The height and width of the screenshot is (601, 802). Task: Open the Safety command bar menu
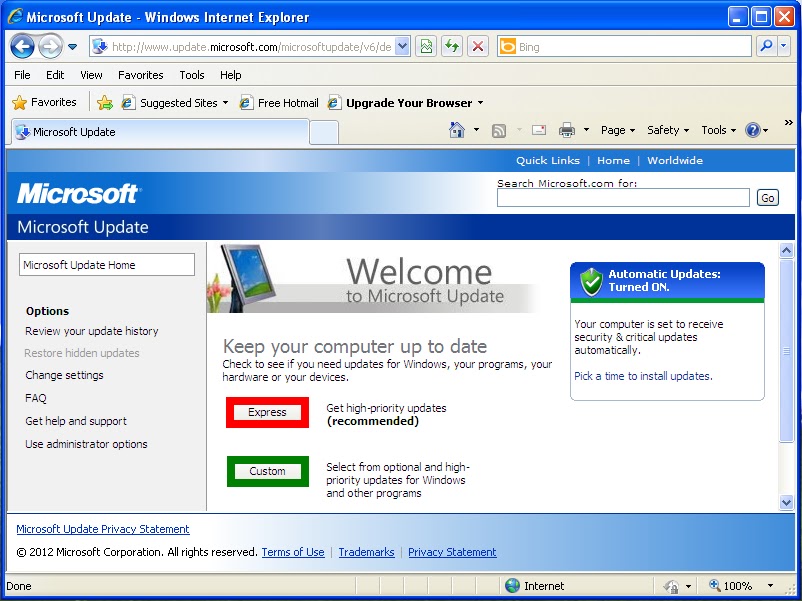[668, 130]
